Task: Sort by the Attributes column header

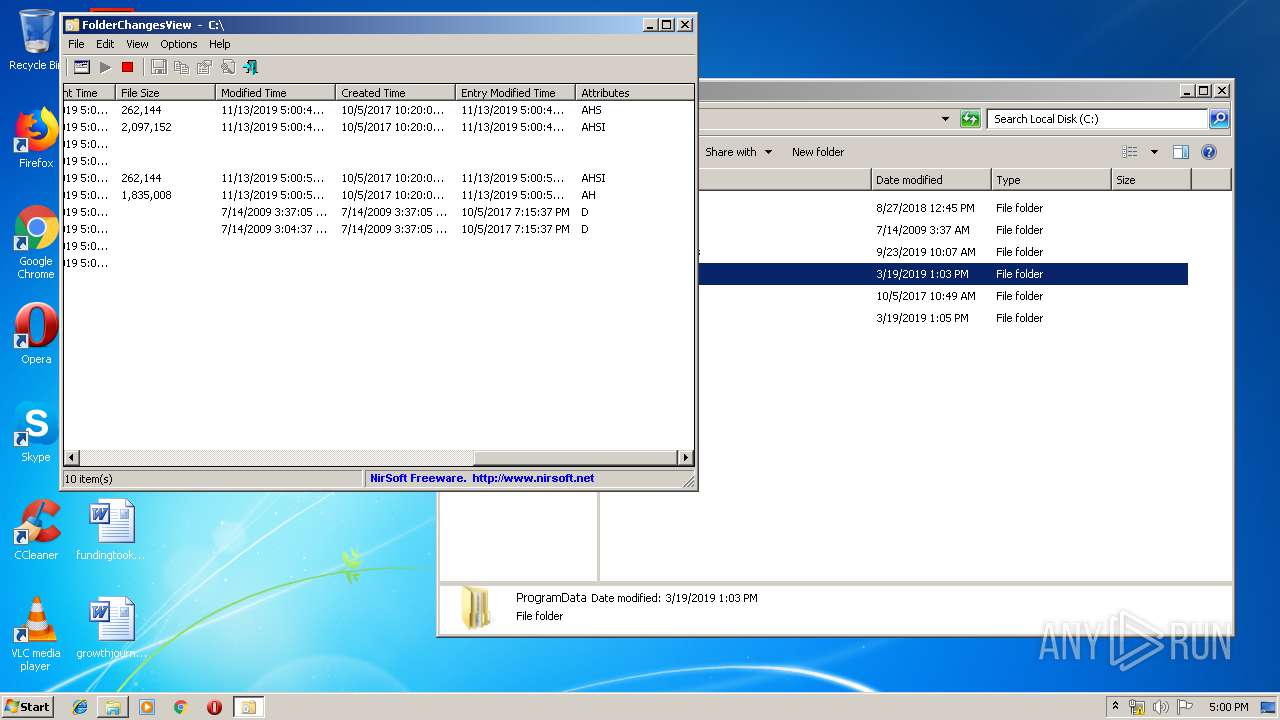Action: pos(634,93)
